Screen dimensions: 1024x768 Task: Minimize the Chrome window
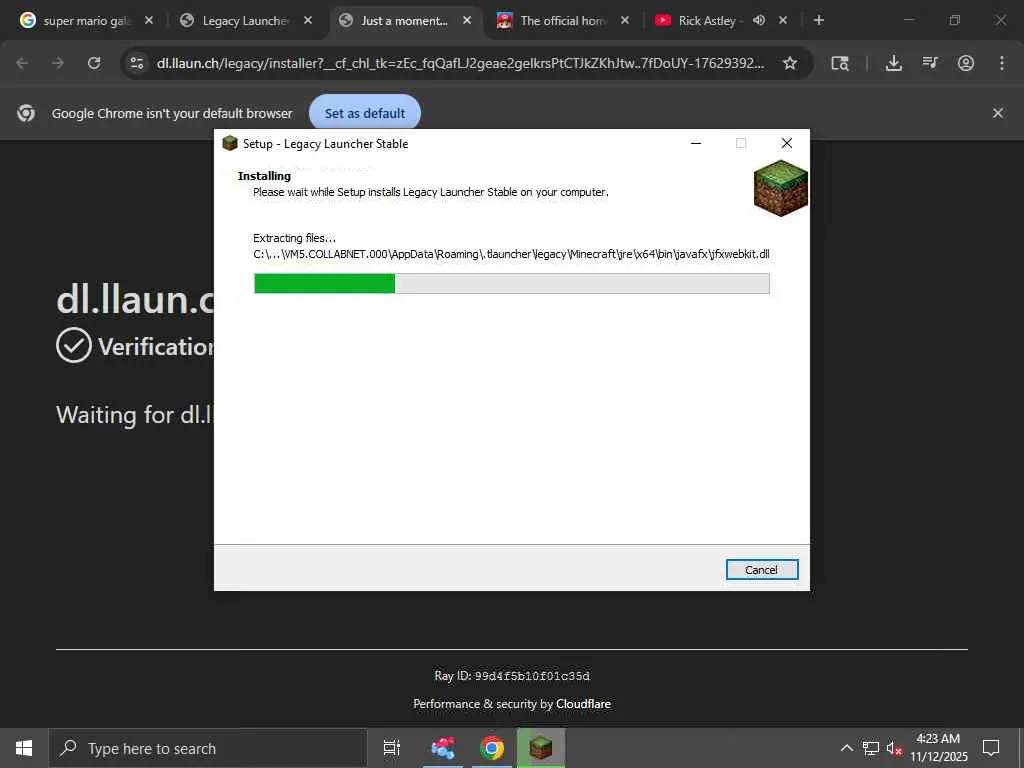tap(908, 21)
